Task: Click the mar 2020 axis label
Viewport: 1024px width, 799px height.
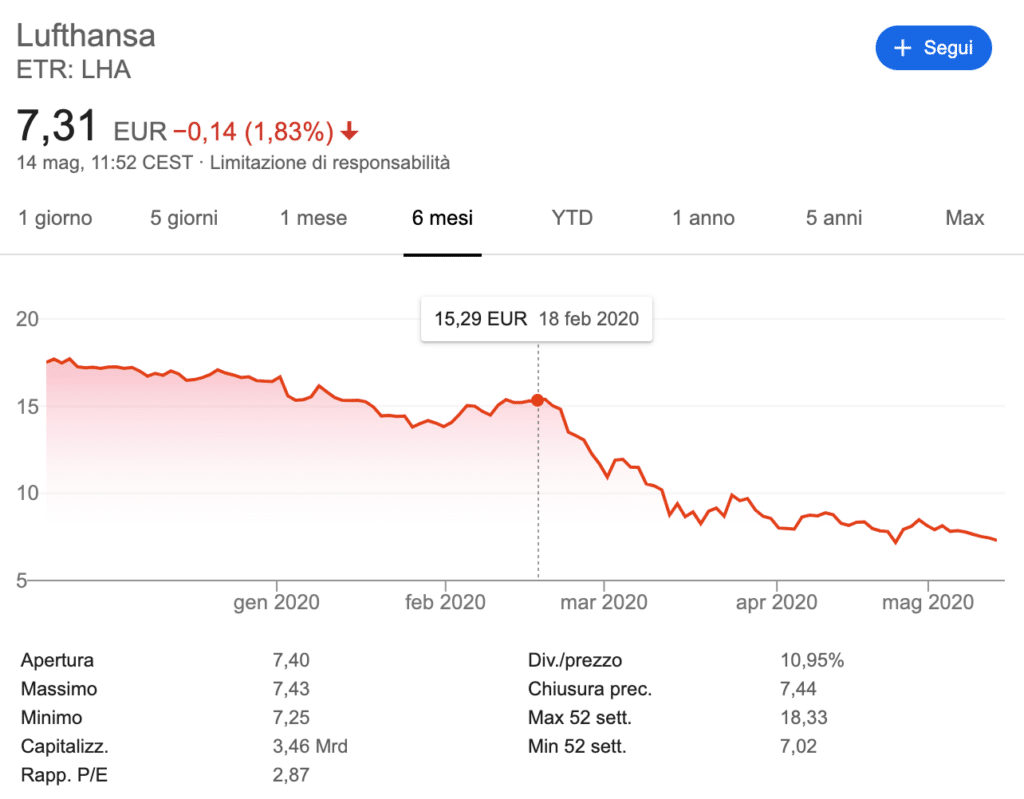Action: 603,602
